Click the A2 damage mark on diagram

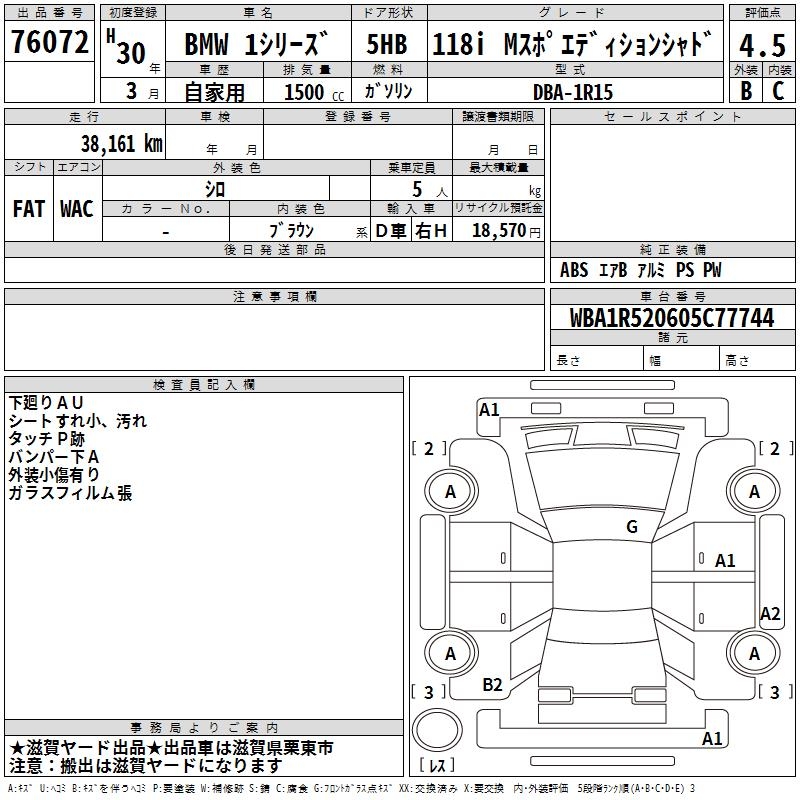click(769, 614)
